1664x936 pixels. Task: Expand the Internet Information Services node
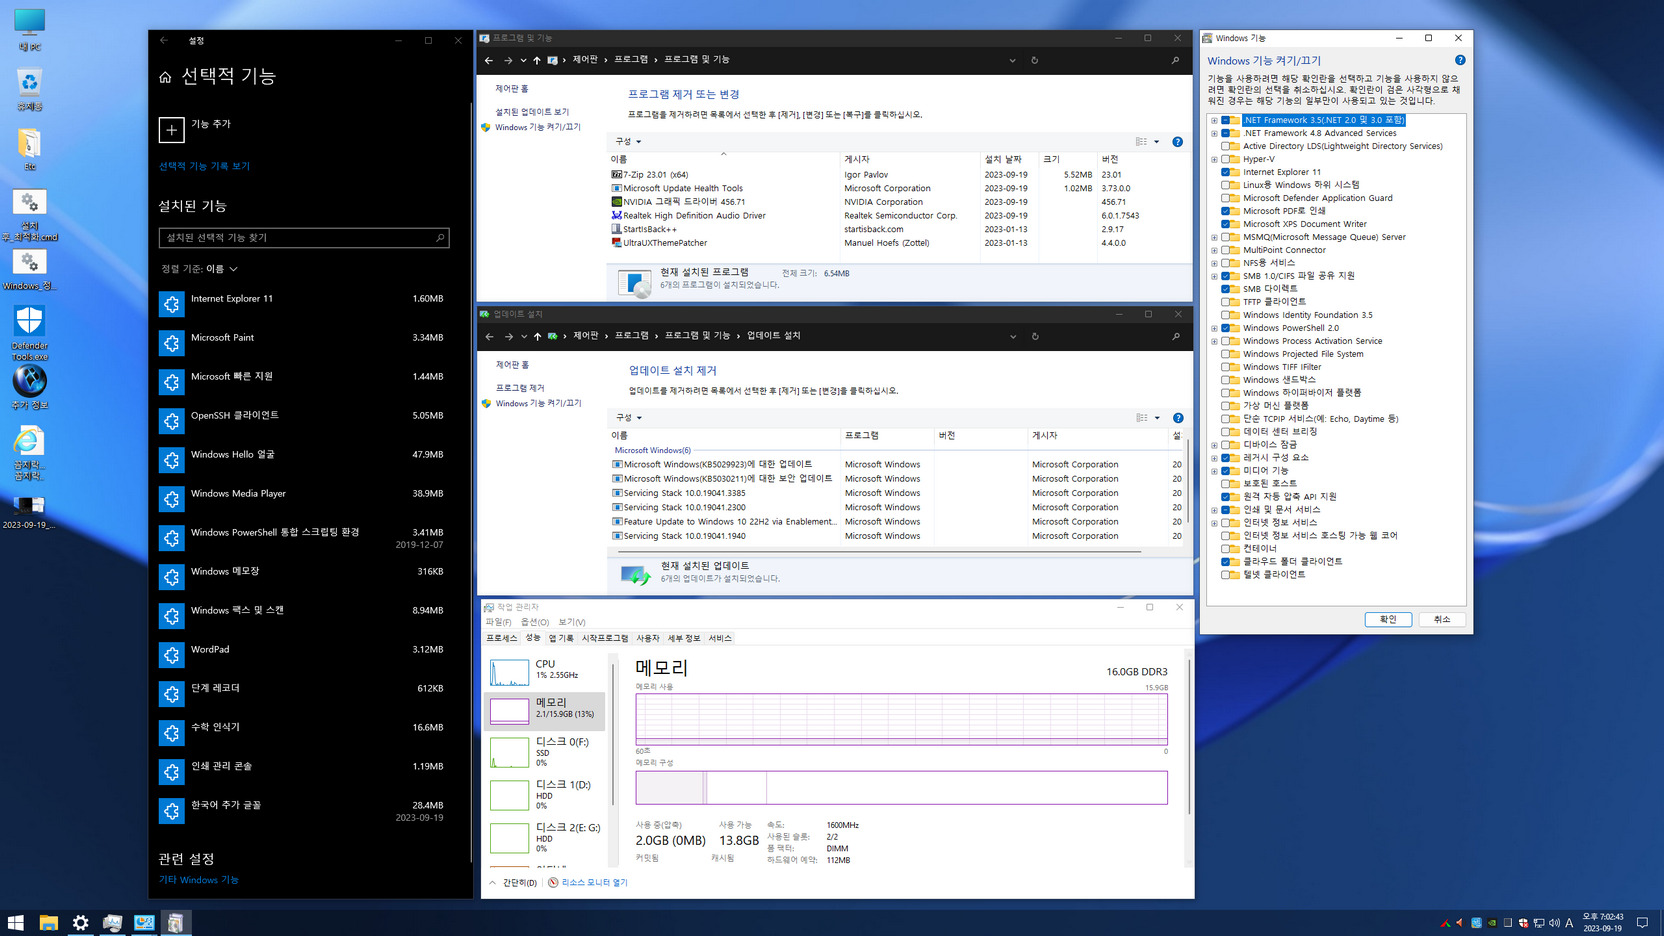coord(1214,523)
